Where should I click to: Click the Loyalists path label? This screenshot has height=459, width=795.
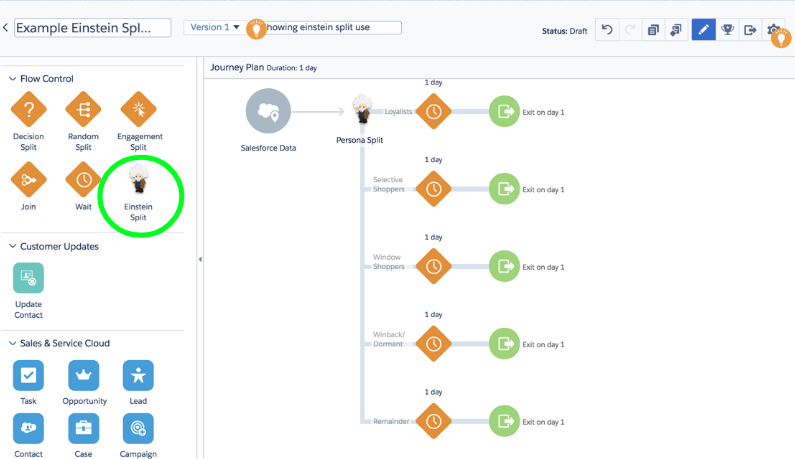[x=398, y=112]
